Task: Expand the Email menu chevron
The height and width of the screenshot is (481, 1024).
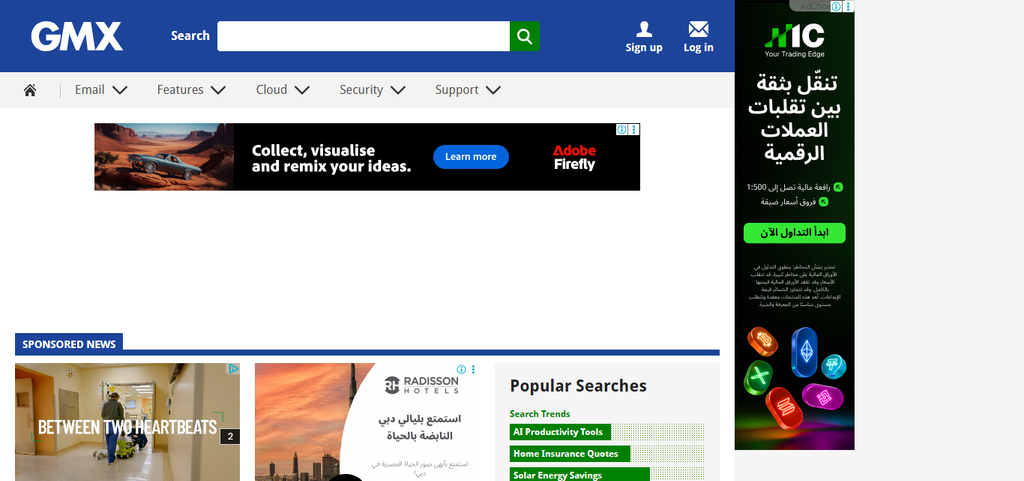Action: point(120,90)
